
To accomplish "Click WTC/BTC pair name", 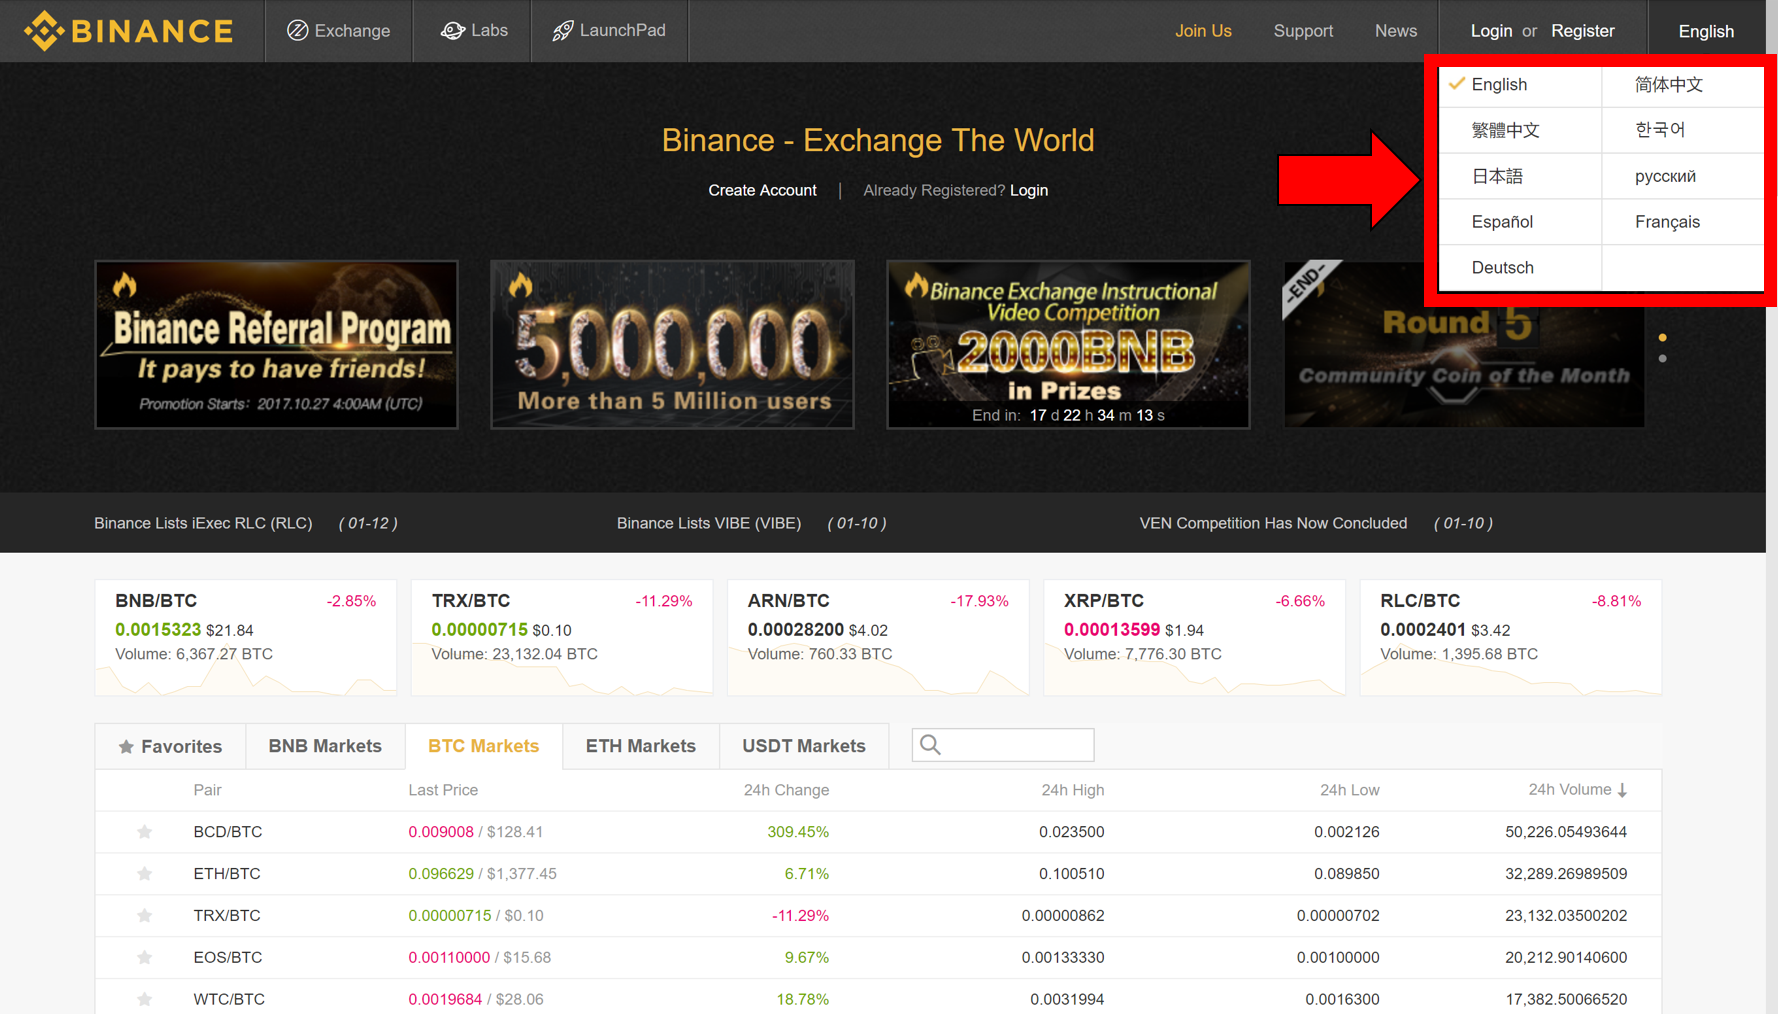I will click(x=229, y=999).
